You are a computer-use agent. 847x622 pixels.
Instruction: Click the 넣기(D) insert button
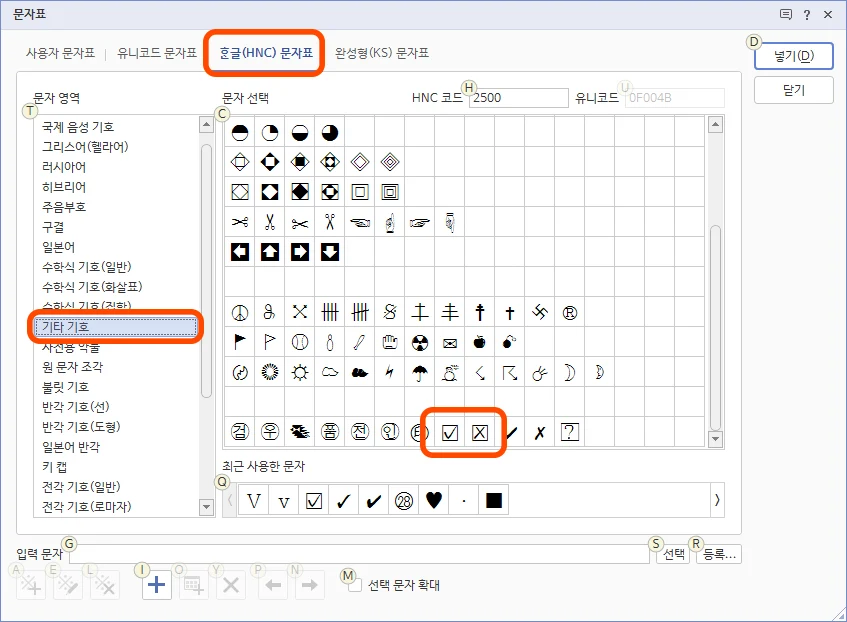click(793, 55)
